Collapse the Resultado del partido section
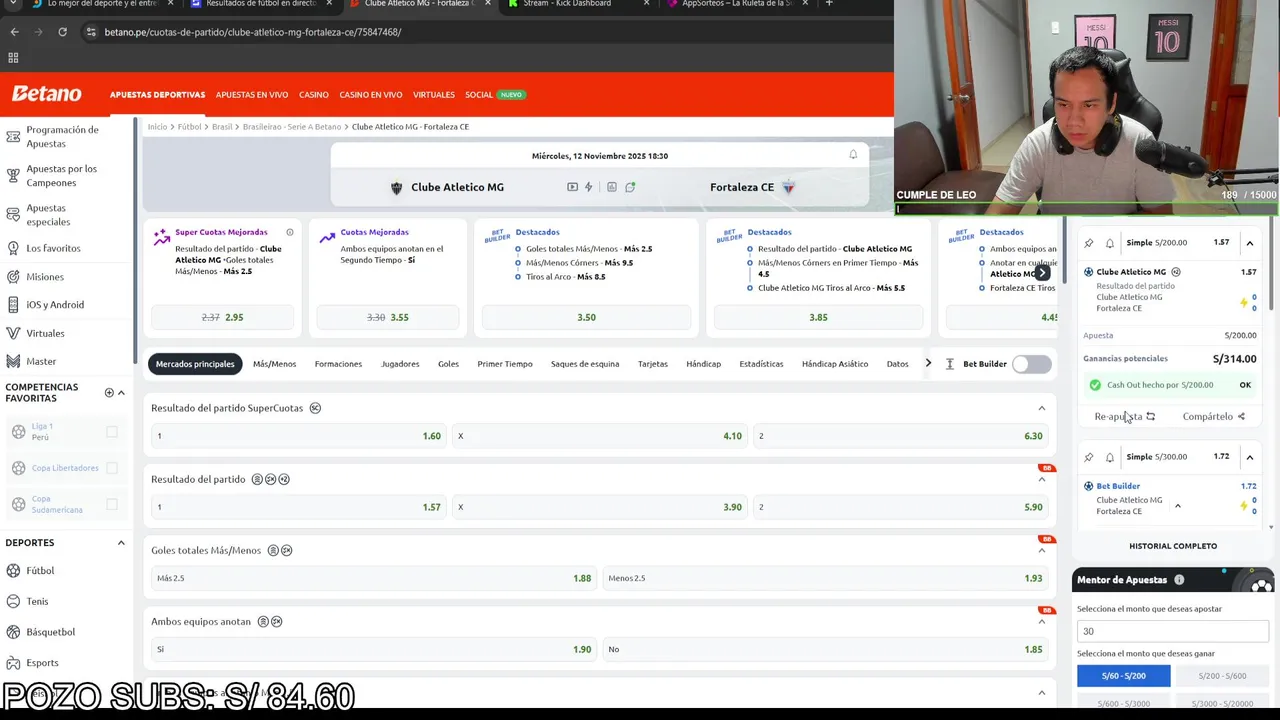 [1041, 480]
